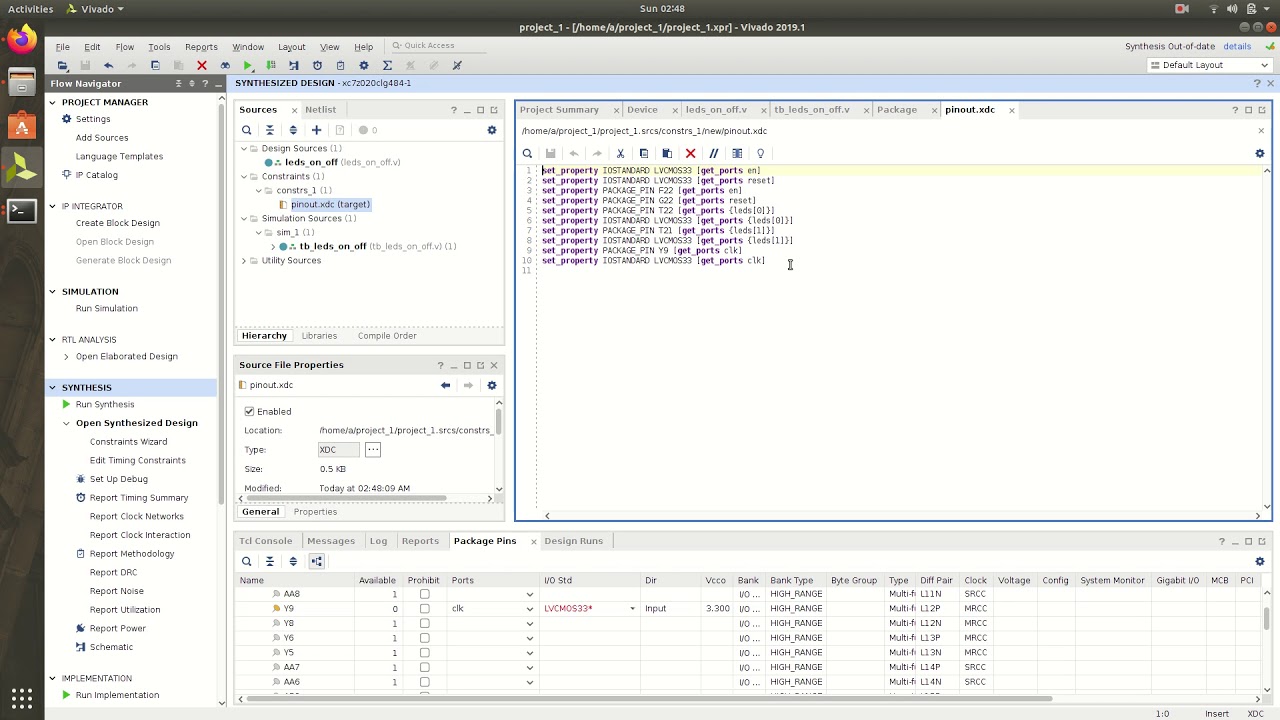Click the previous arrow in Source File Properties

click(x=445, y=385)
